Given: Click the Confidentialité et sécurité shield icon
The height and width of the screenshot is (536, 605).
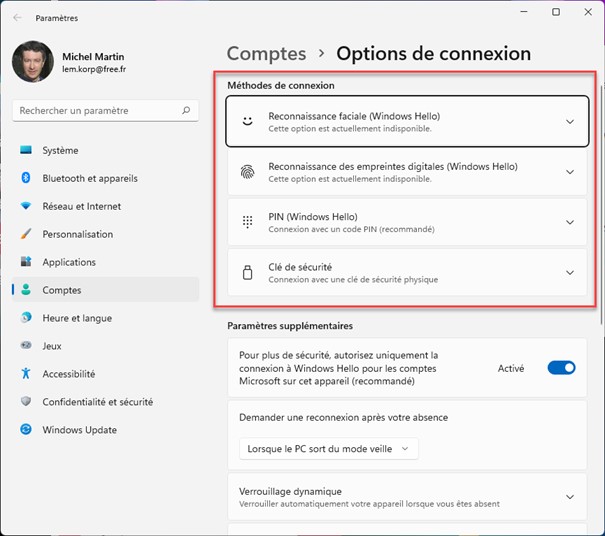Looking at the screenshot, I should coord(27,402).
